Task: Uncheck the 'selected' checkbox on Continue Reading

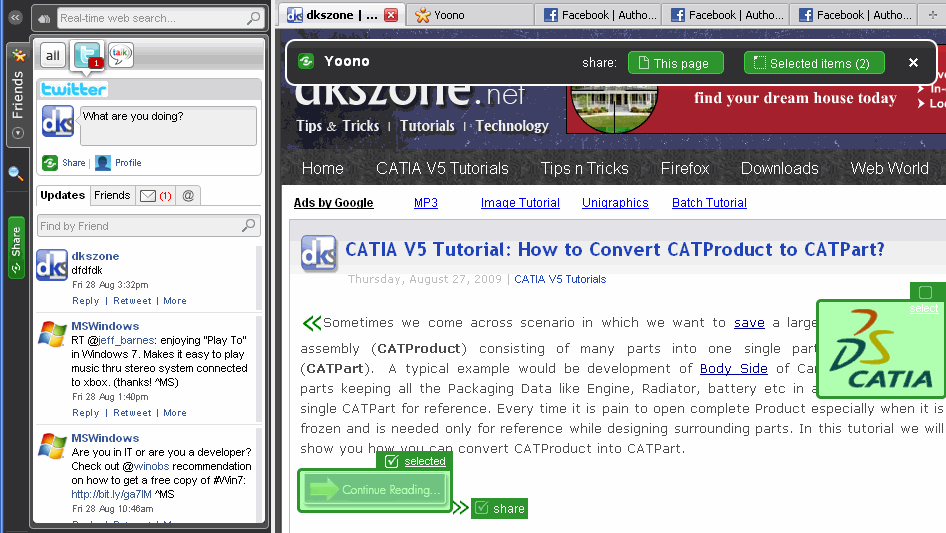Action: (392, 461)
